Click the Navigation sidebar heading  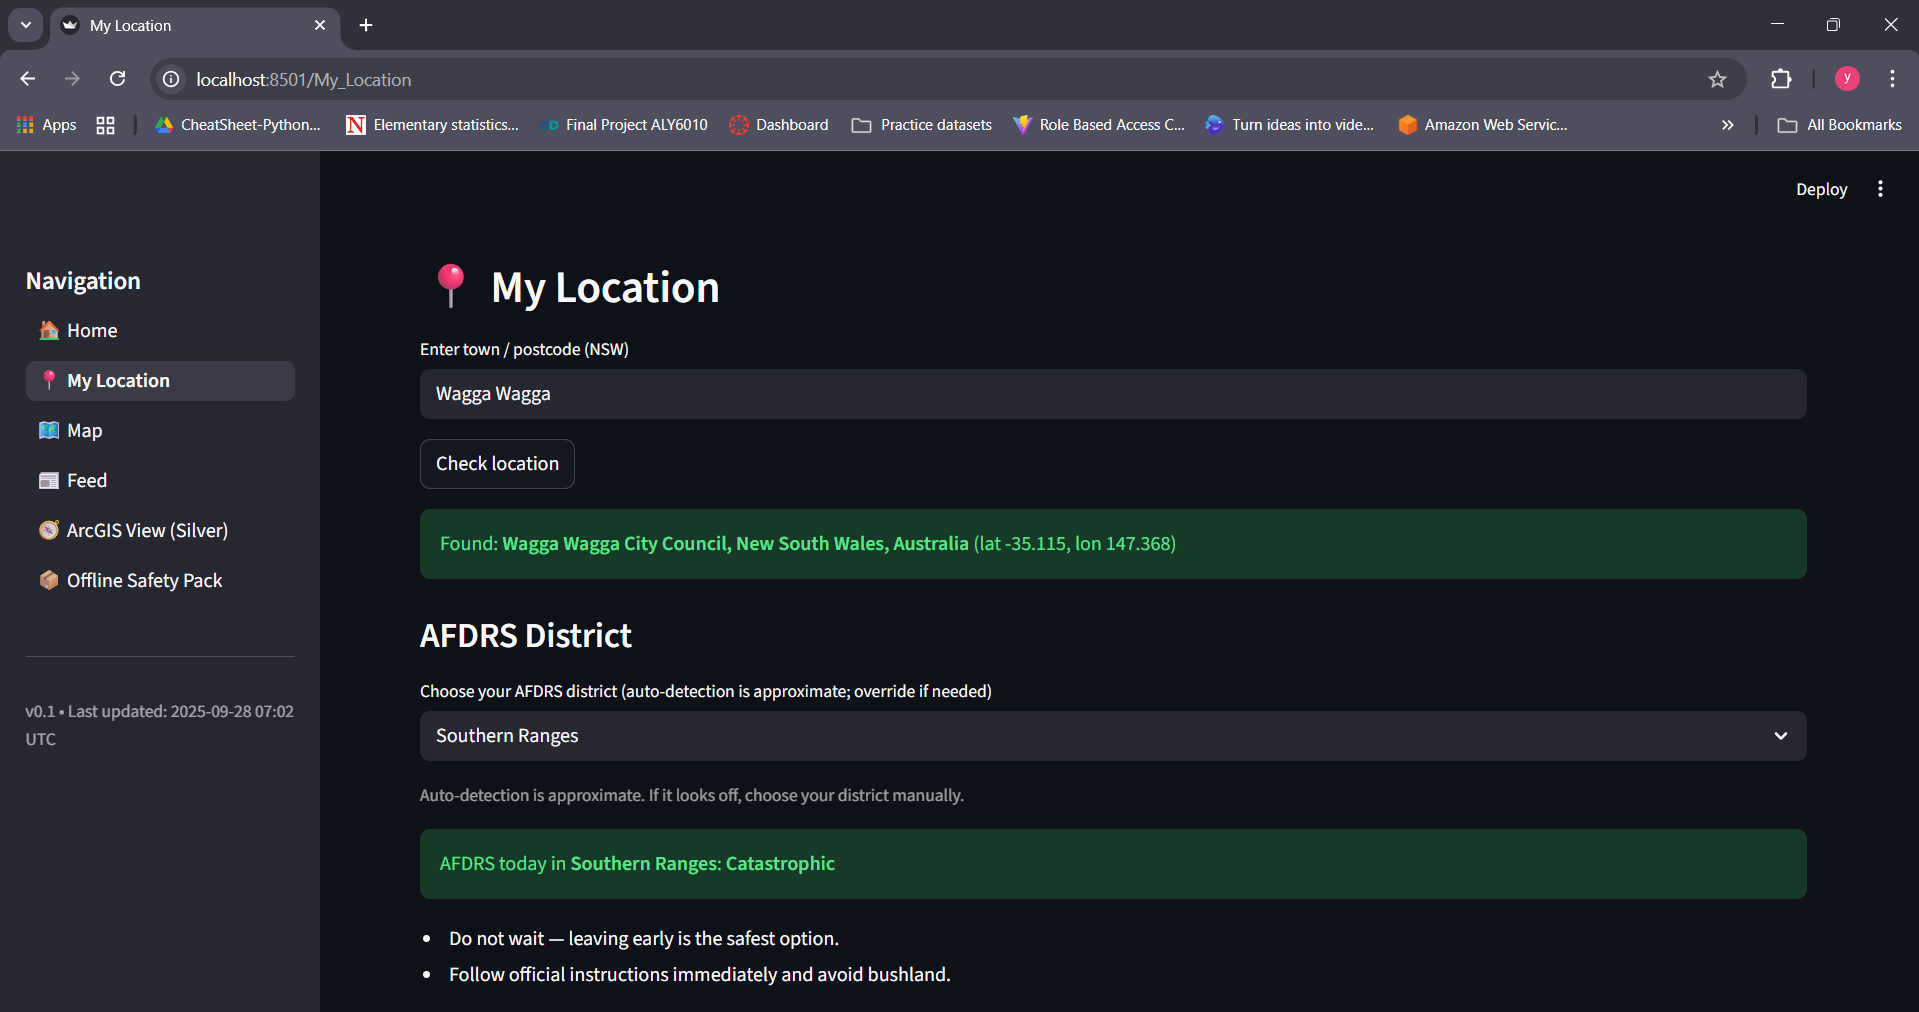pos(83,281)
